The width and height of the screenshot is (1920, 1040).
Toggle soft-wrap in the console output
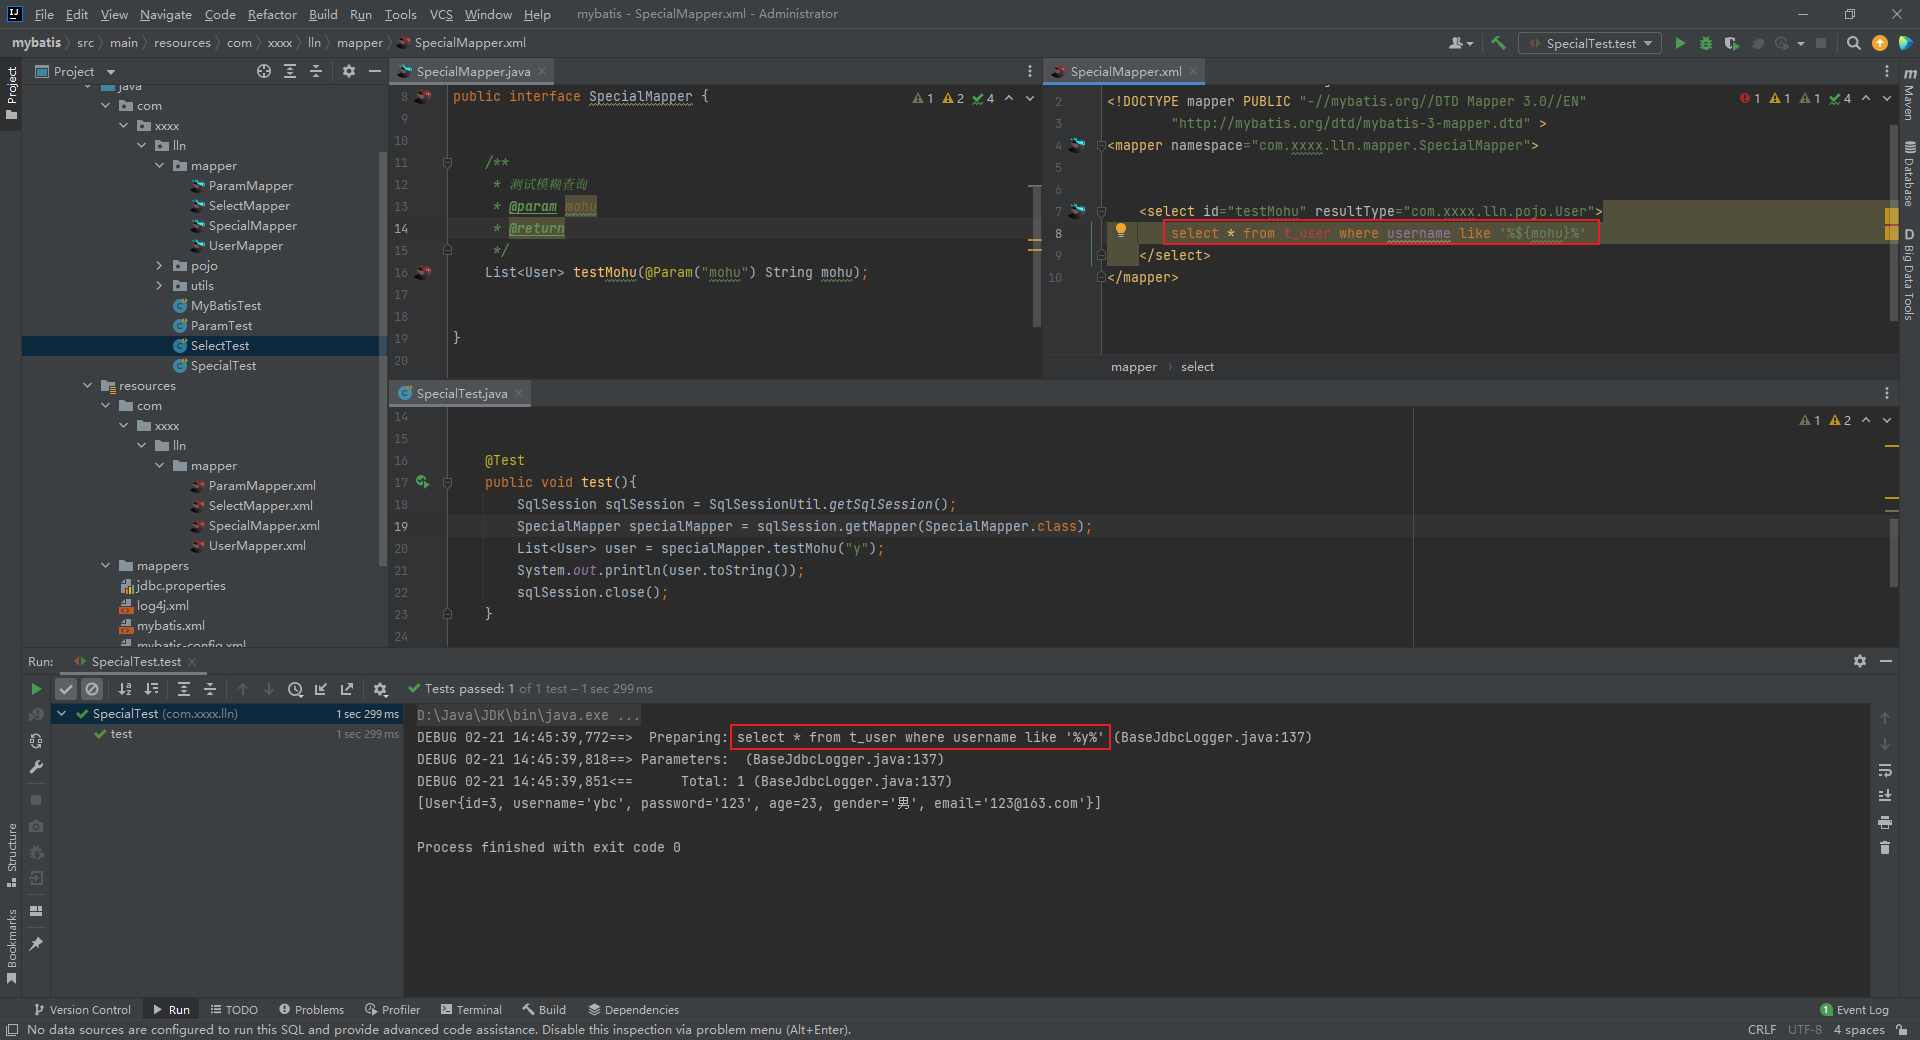1885,770
